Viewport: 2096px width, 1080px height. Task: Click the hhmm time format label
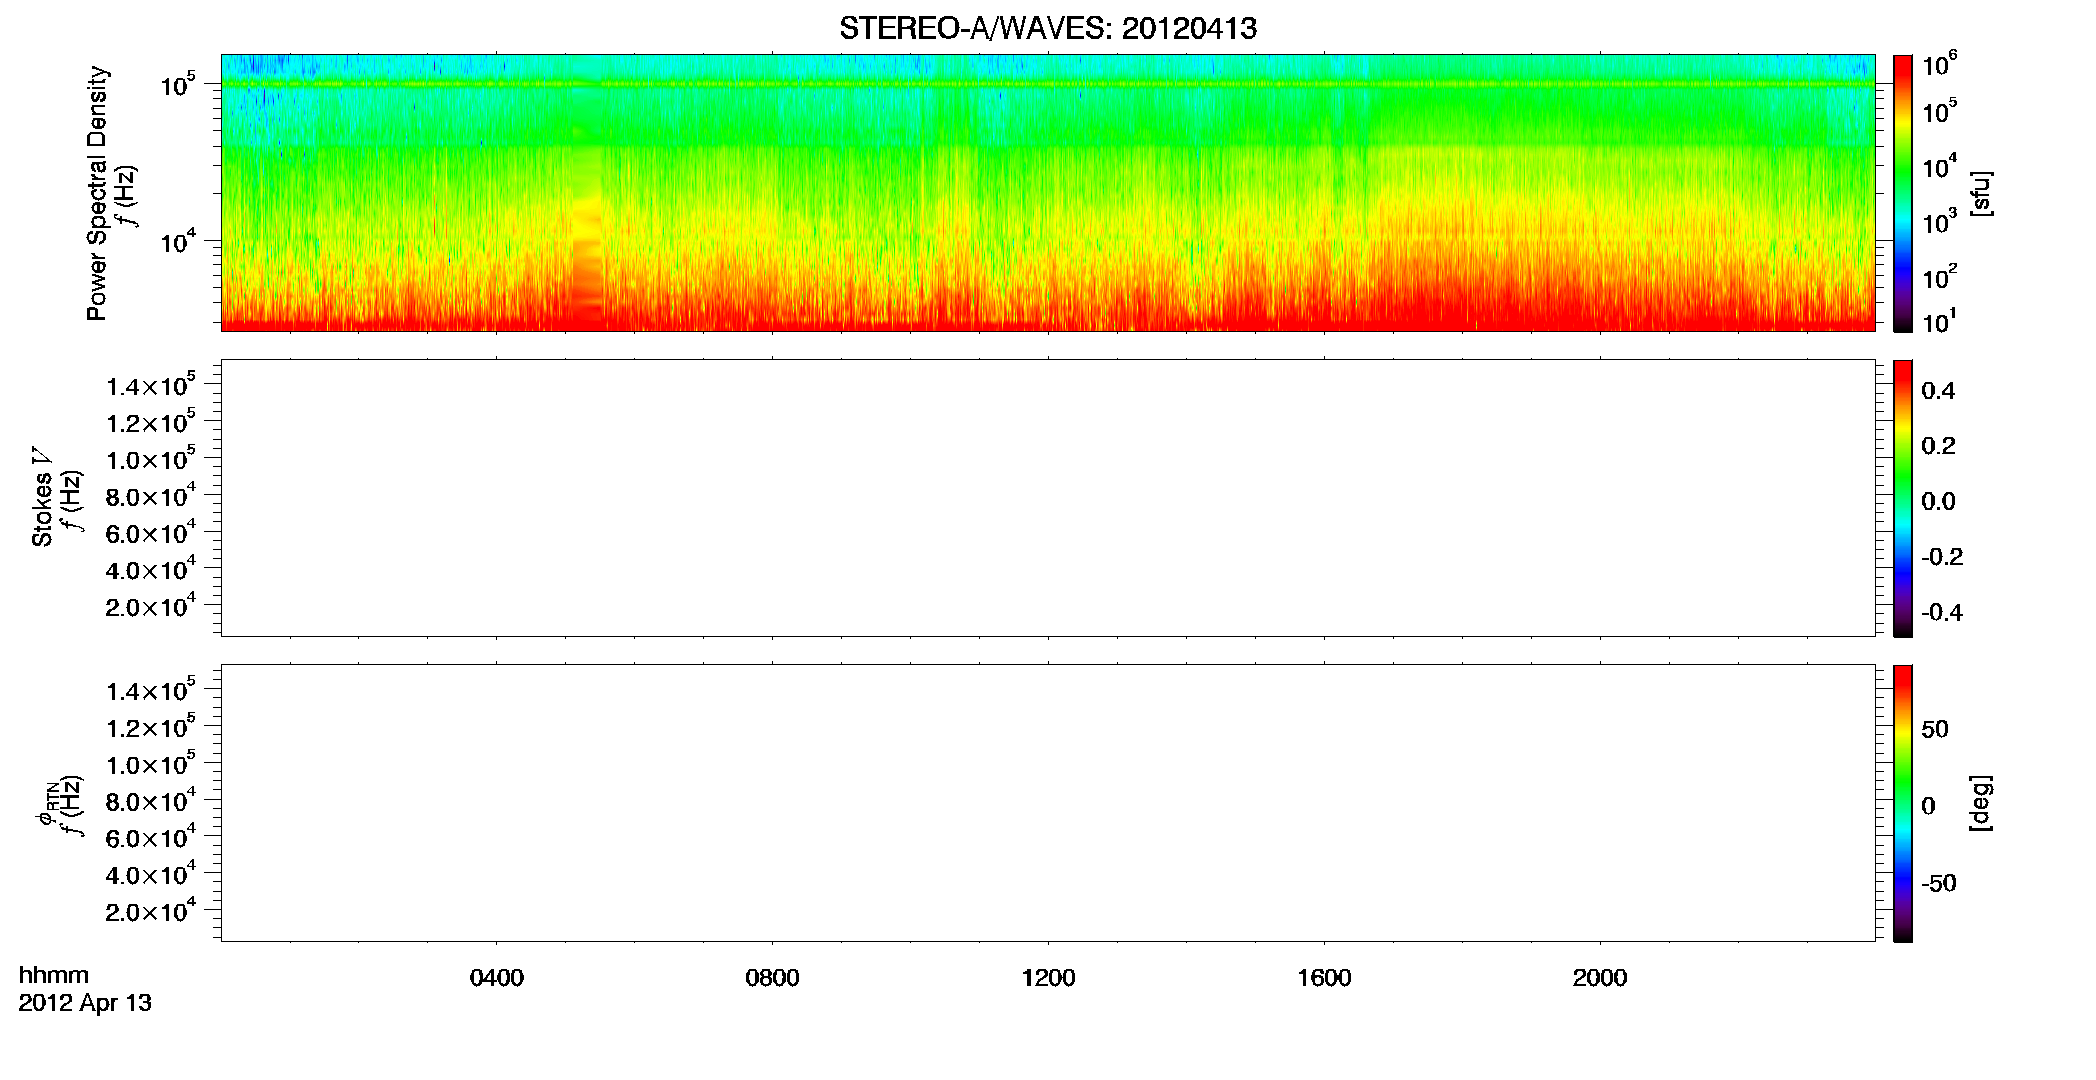pyautogui.click(x=54, y=975)
